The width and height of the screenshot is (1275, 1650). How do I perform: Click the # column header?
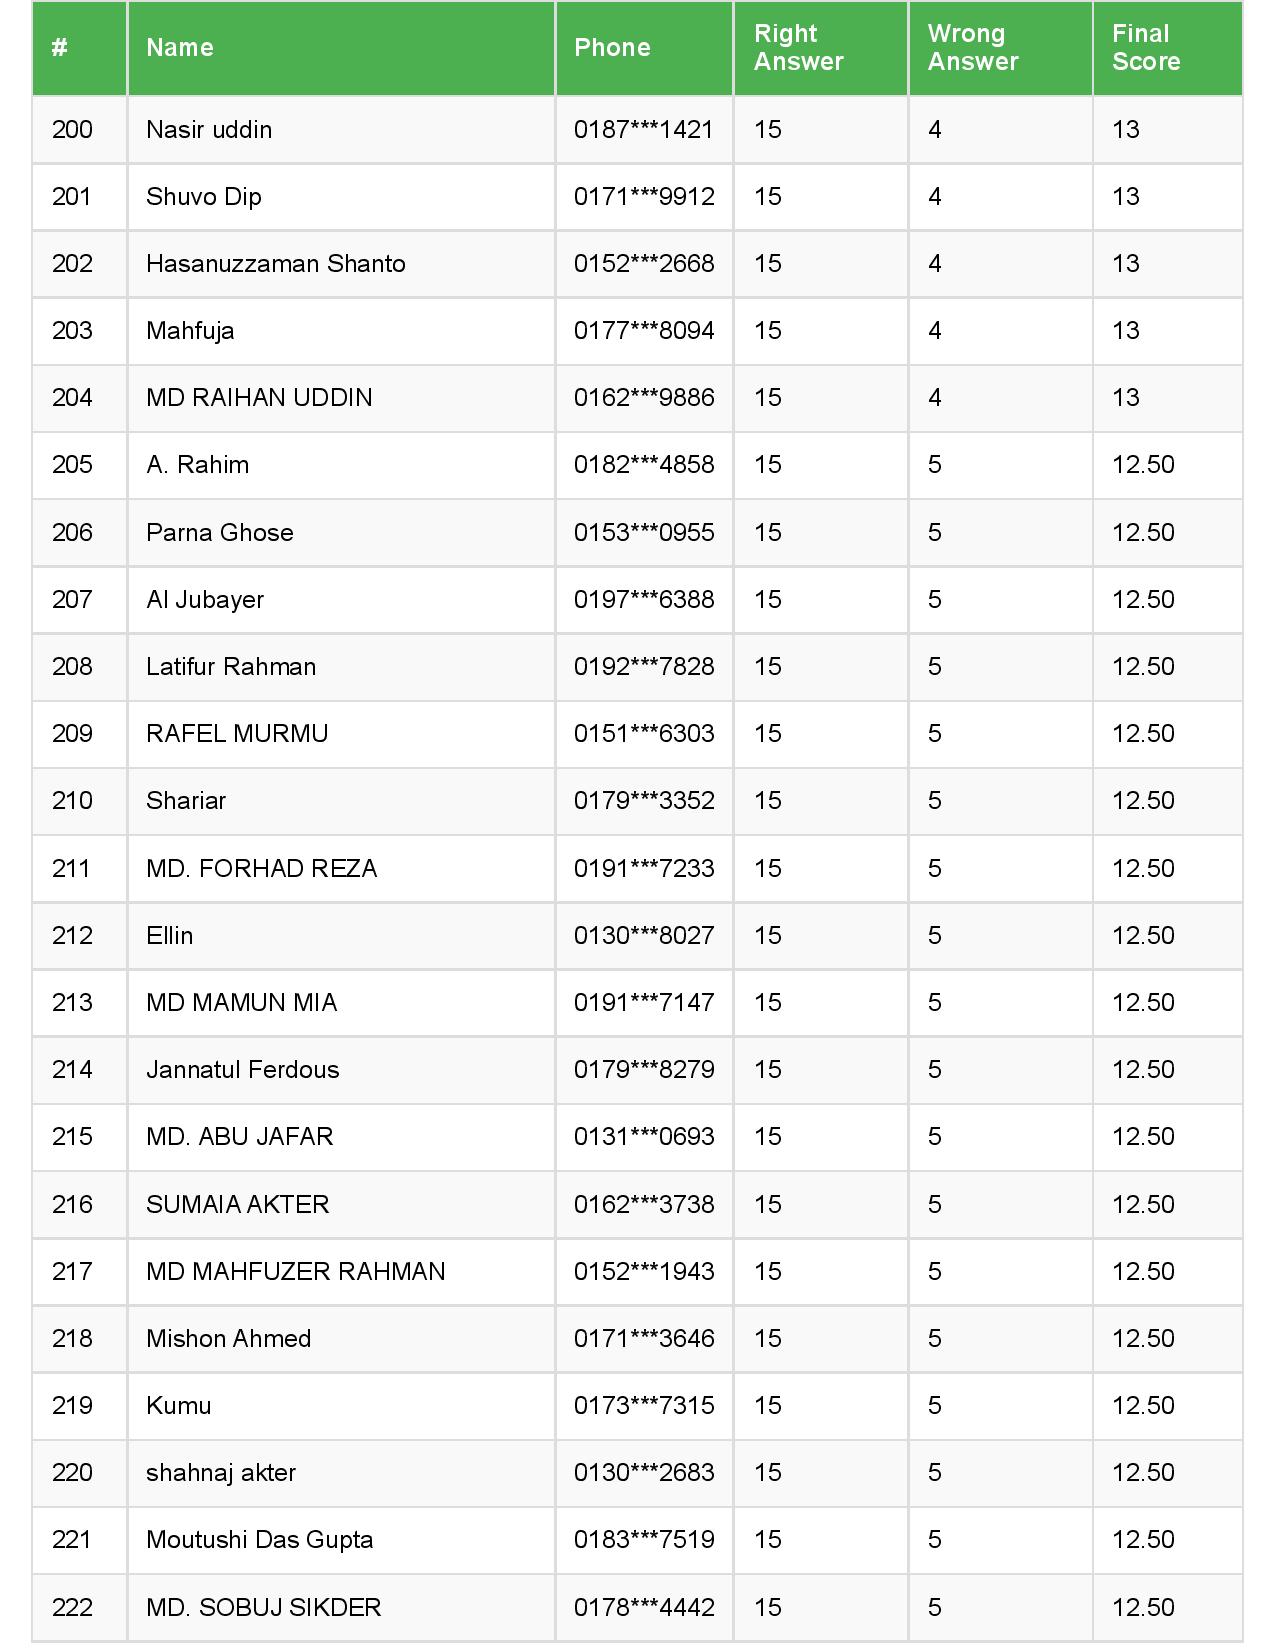pos(60,48)
